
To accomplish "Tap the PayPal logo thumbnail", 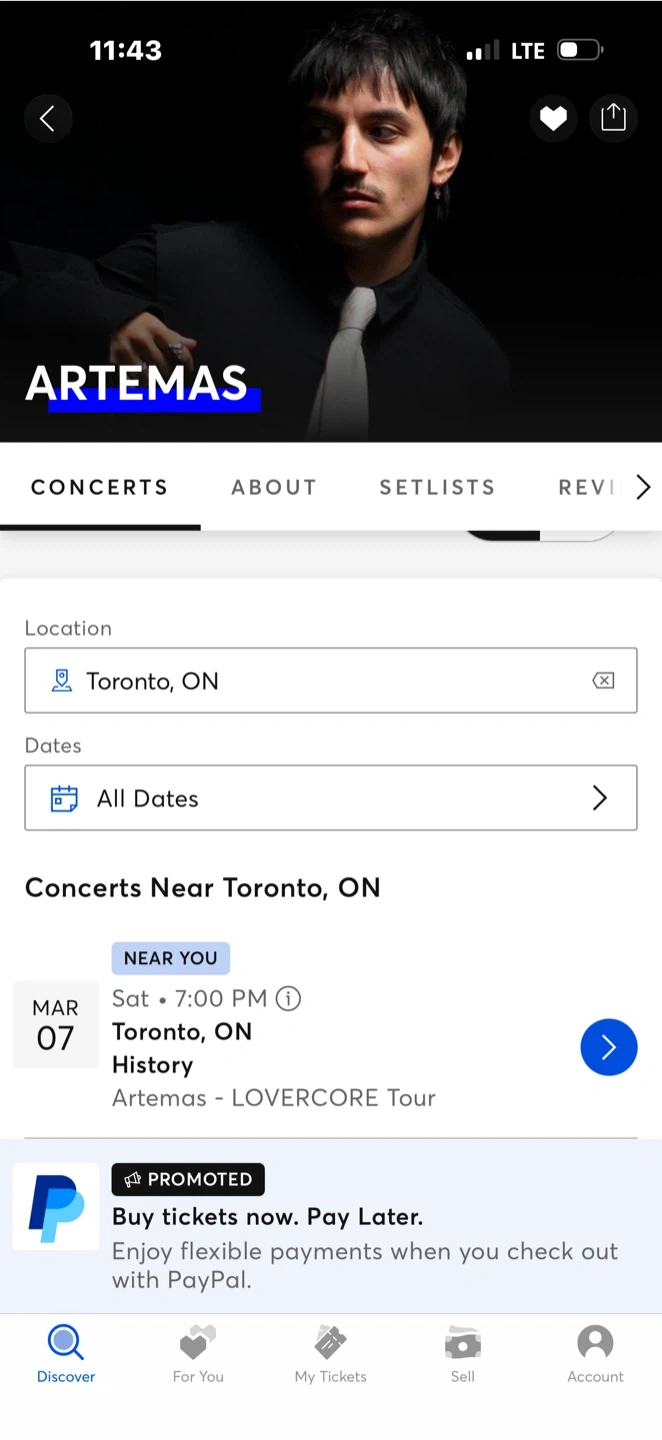I will (56, 1207).
